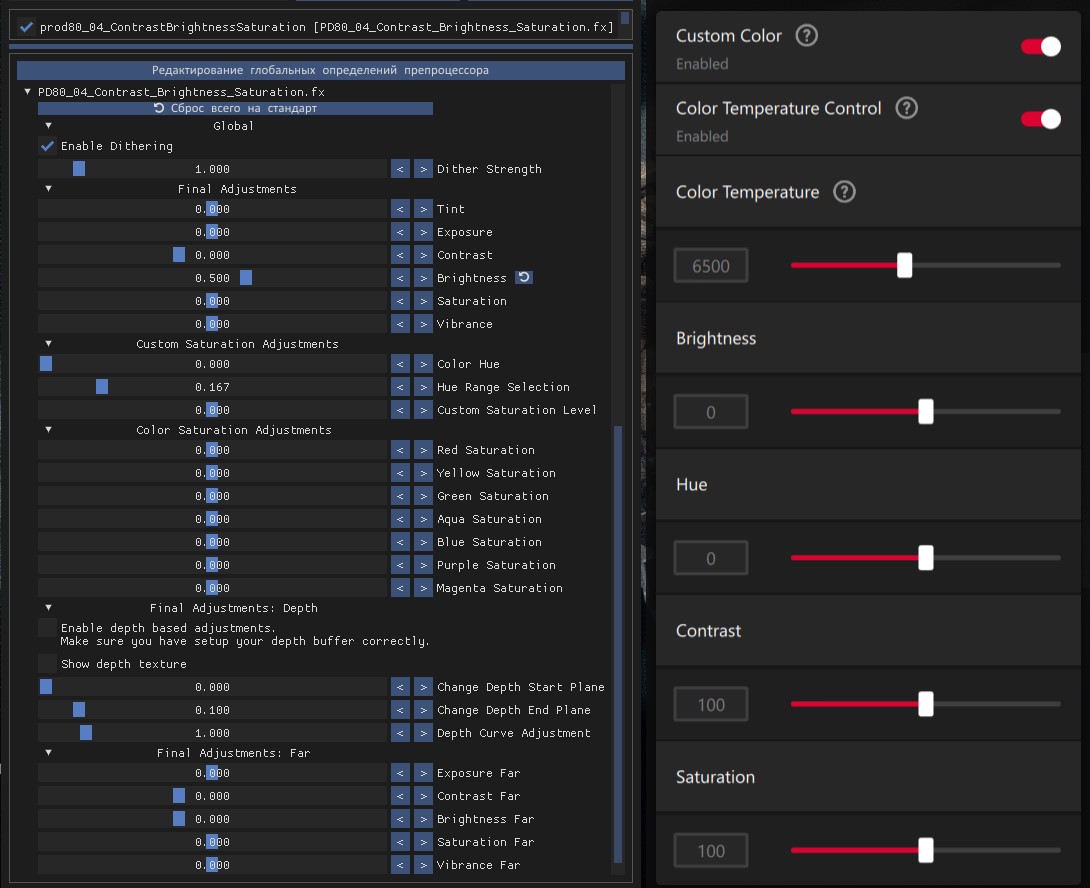
Task: Click Purple Saturation value slider
Action: click(213, 565)
